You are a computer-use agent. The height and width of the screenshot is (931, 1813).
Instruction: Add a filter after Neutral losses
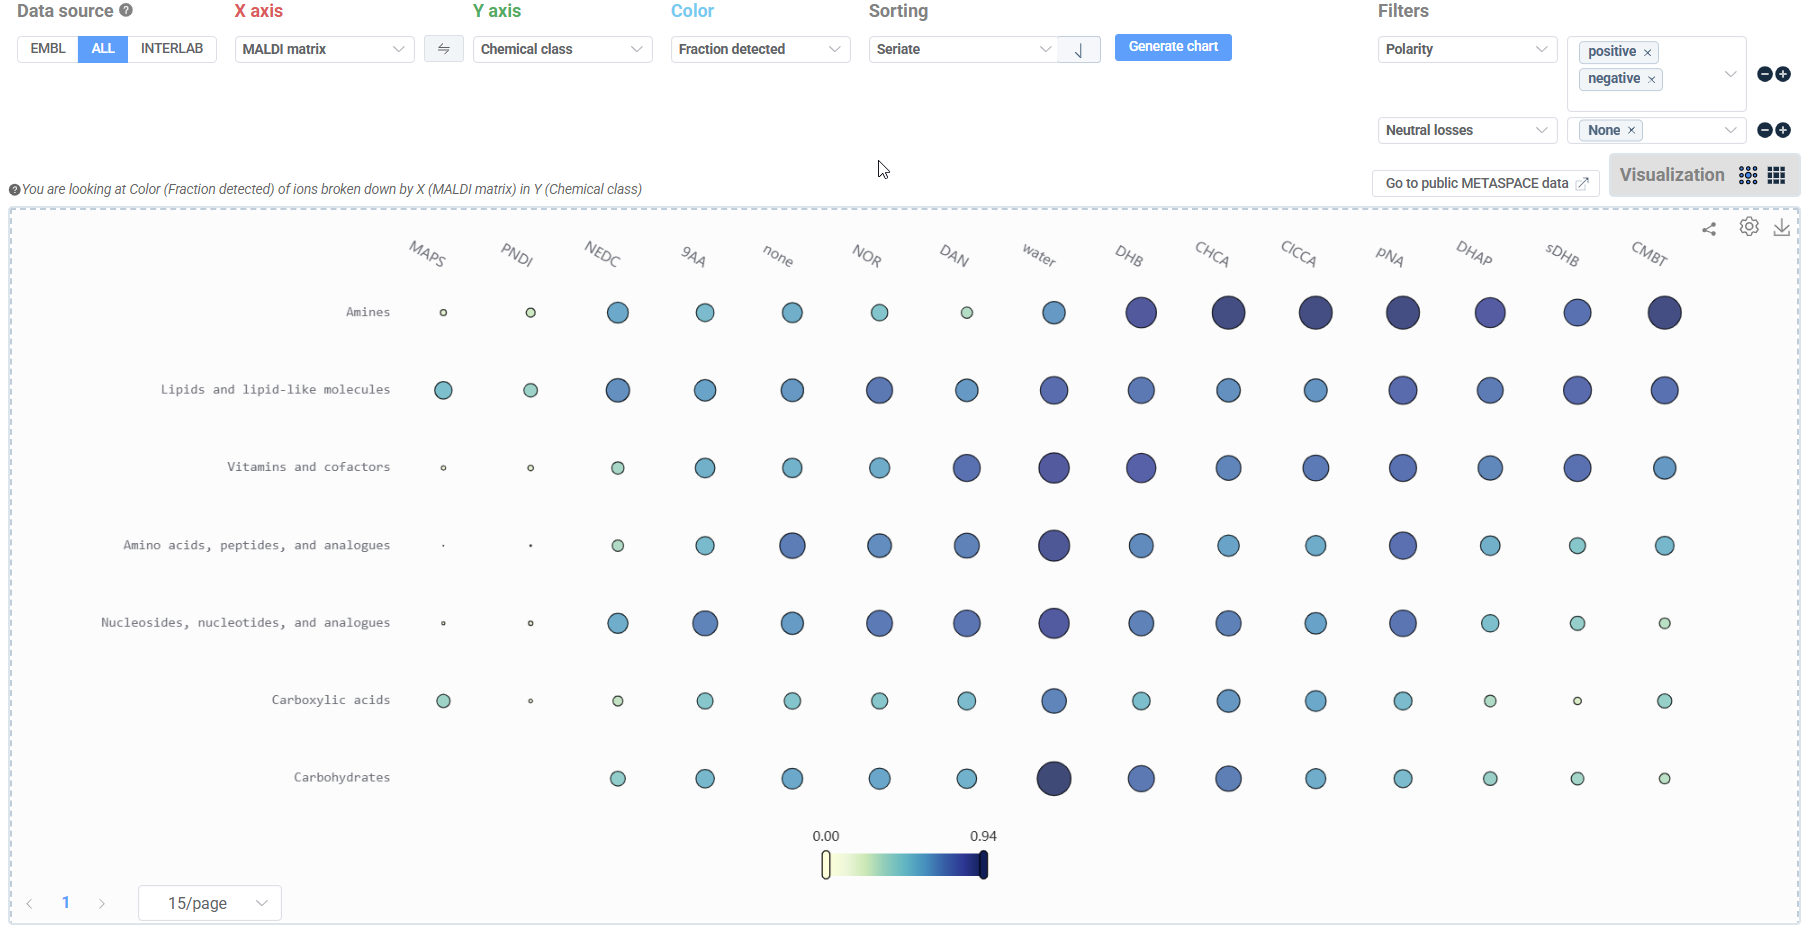click(x=1783, y=130)
